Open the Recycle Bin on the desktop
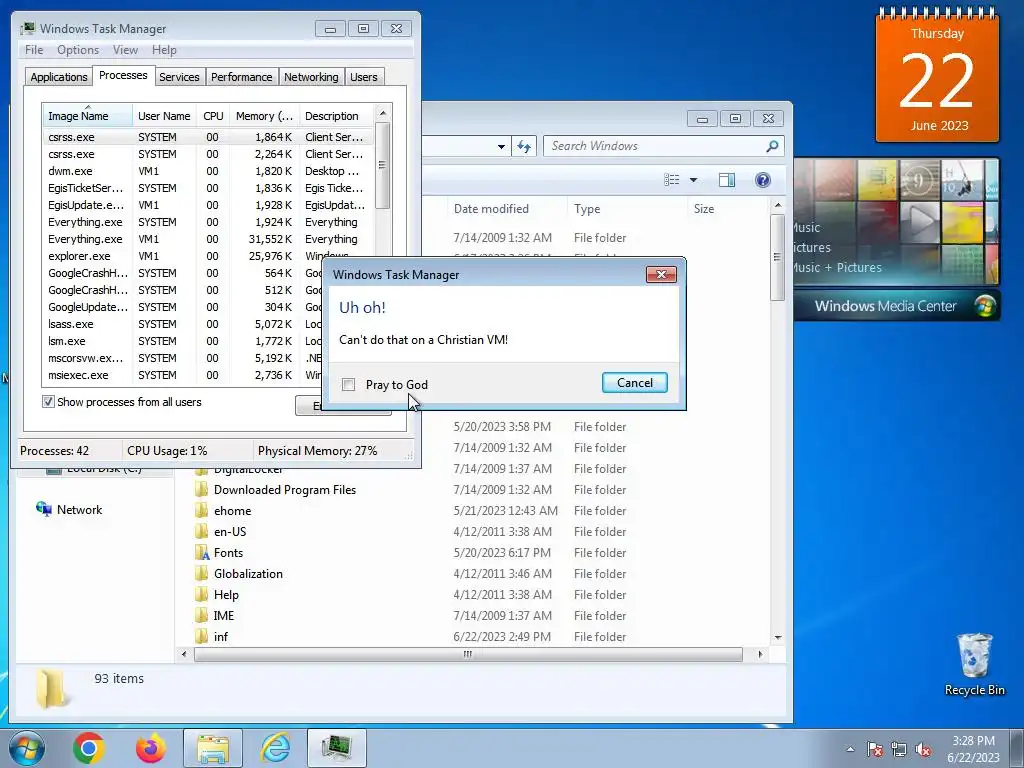1024x768 pixels. [x=974, y=664]
